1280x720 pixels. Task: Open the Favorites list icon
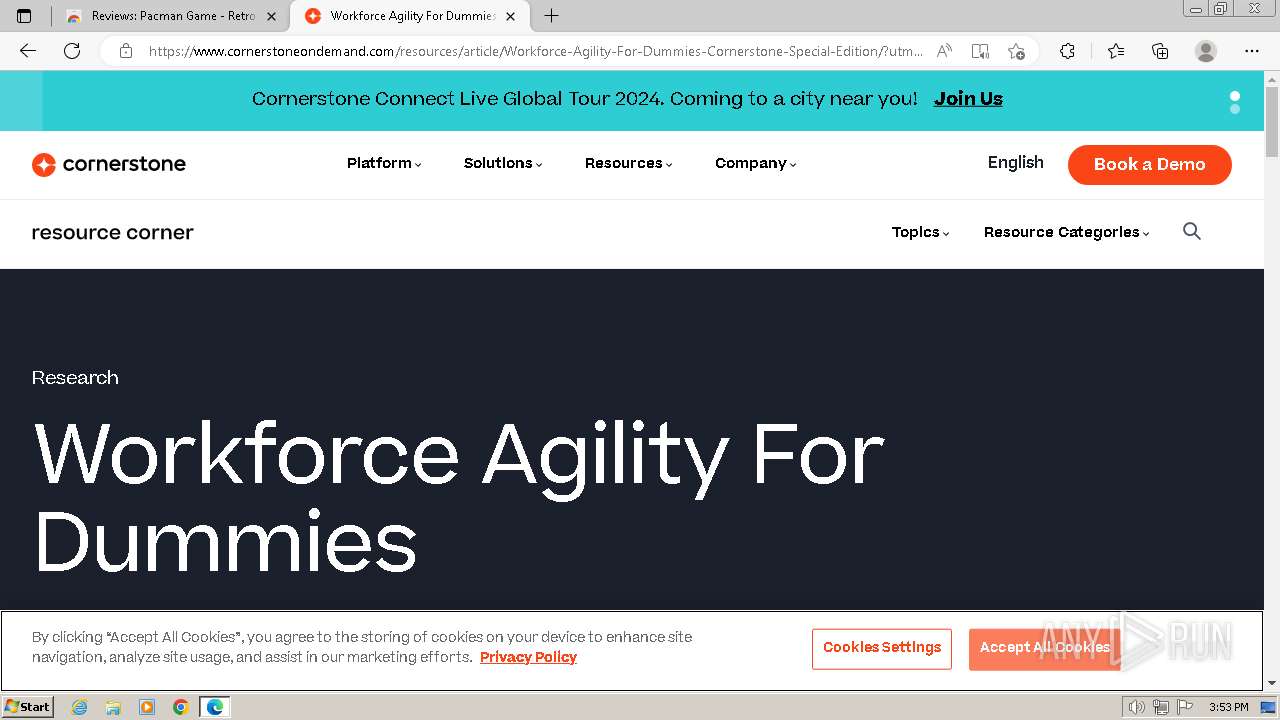click(1116, 51)
